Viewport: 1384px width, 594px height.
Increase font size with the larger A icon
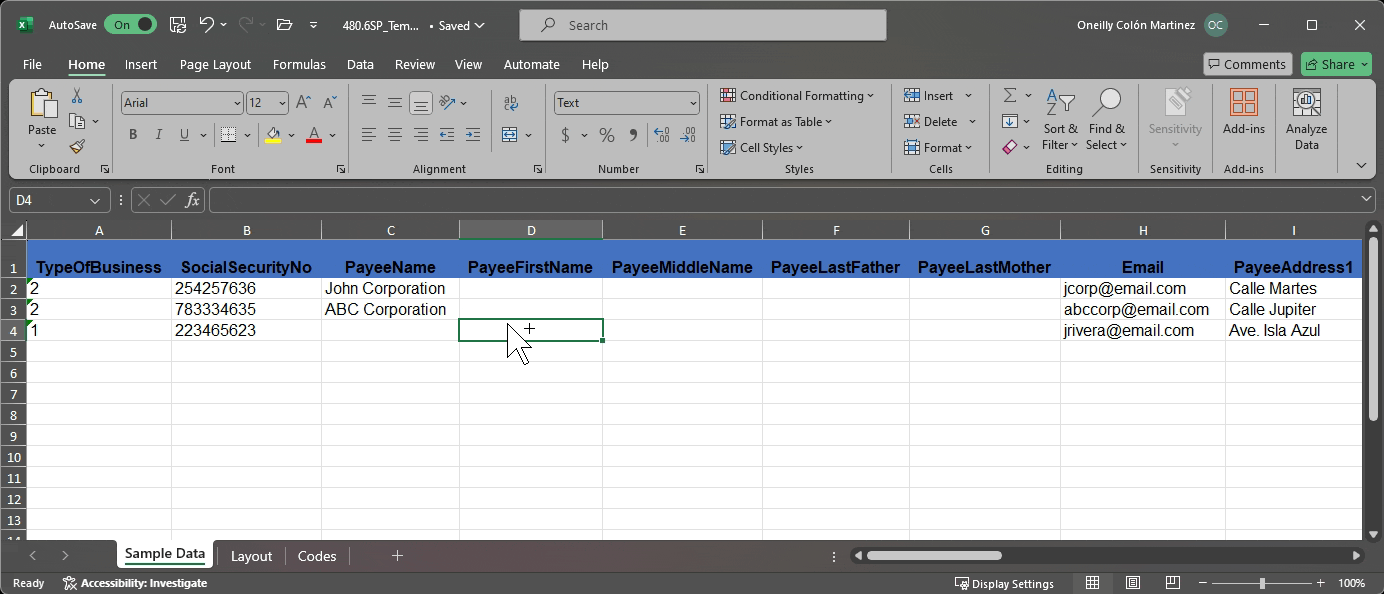(304, 102)
